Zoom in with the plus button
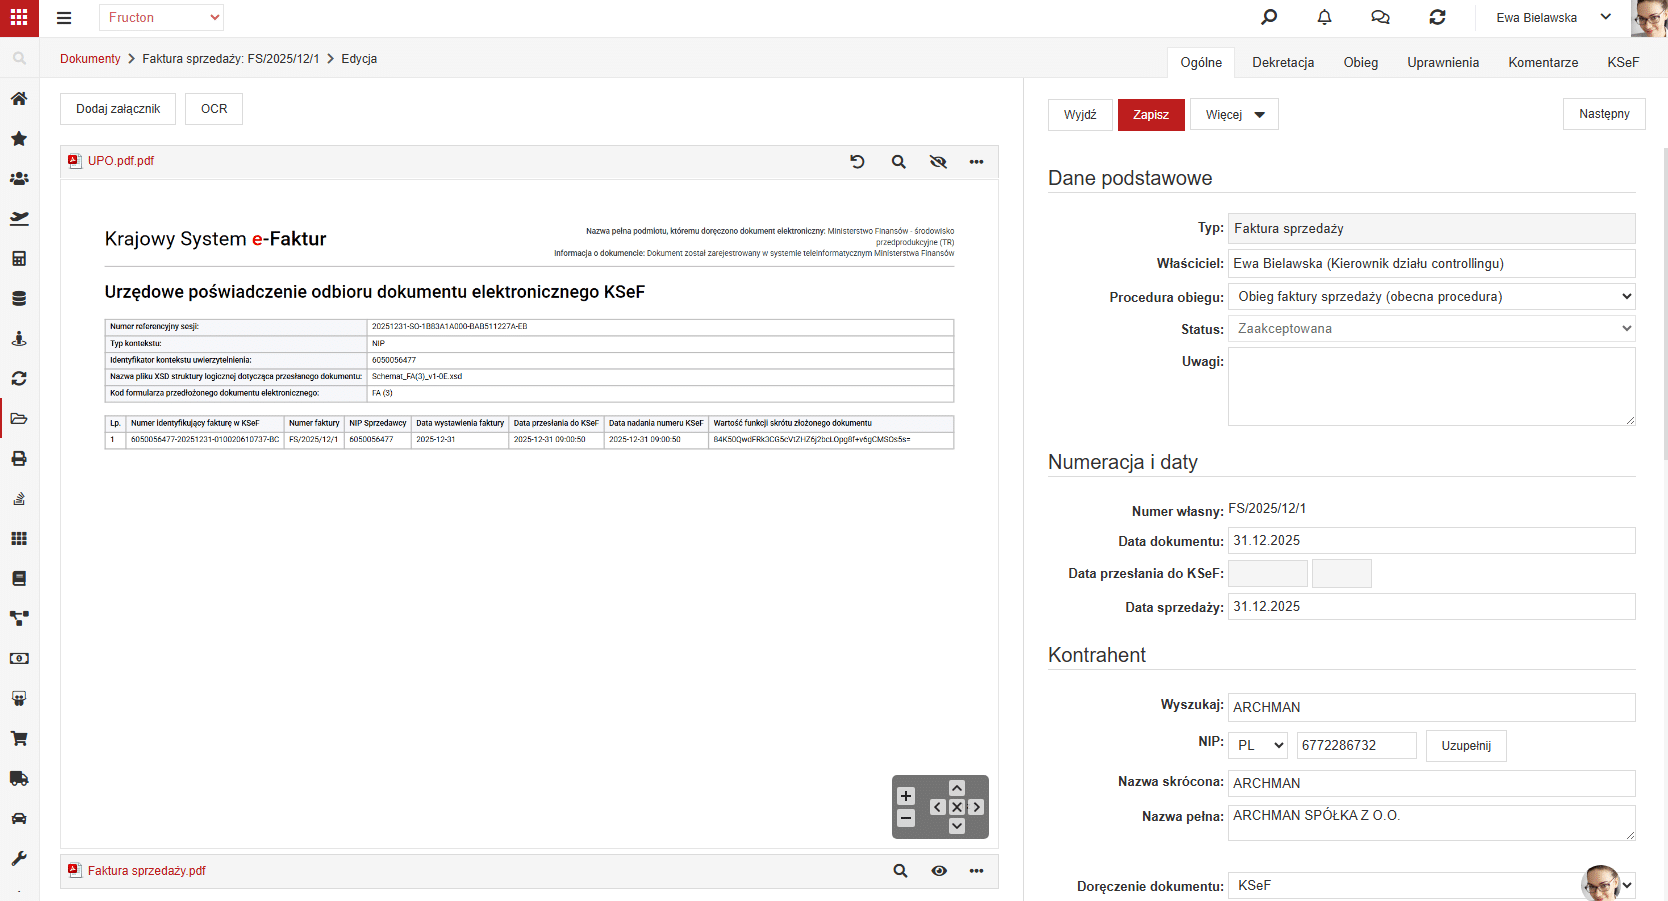The width and height of the screenshot is (1668, 901). pyautogui.click(x=906, y=796)
